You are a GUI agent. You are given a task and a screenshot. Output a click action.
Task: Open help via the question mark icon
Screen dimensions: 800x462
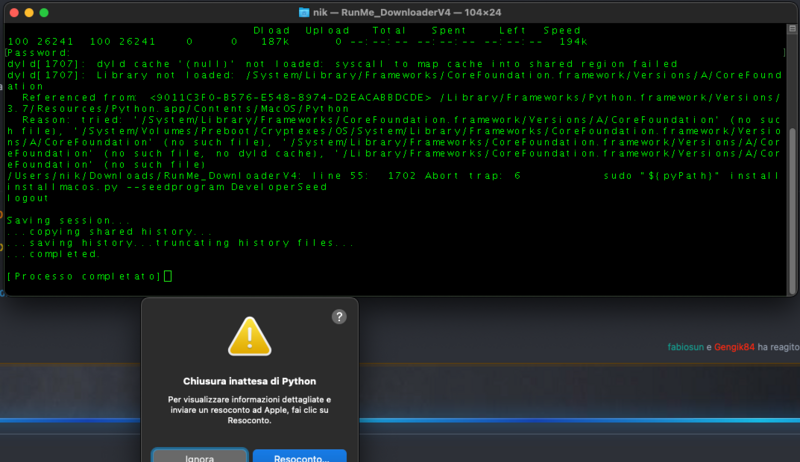coord(339,317)
